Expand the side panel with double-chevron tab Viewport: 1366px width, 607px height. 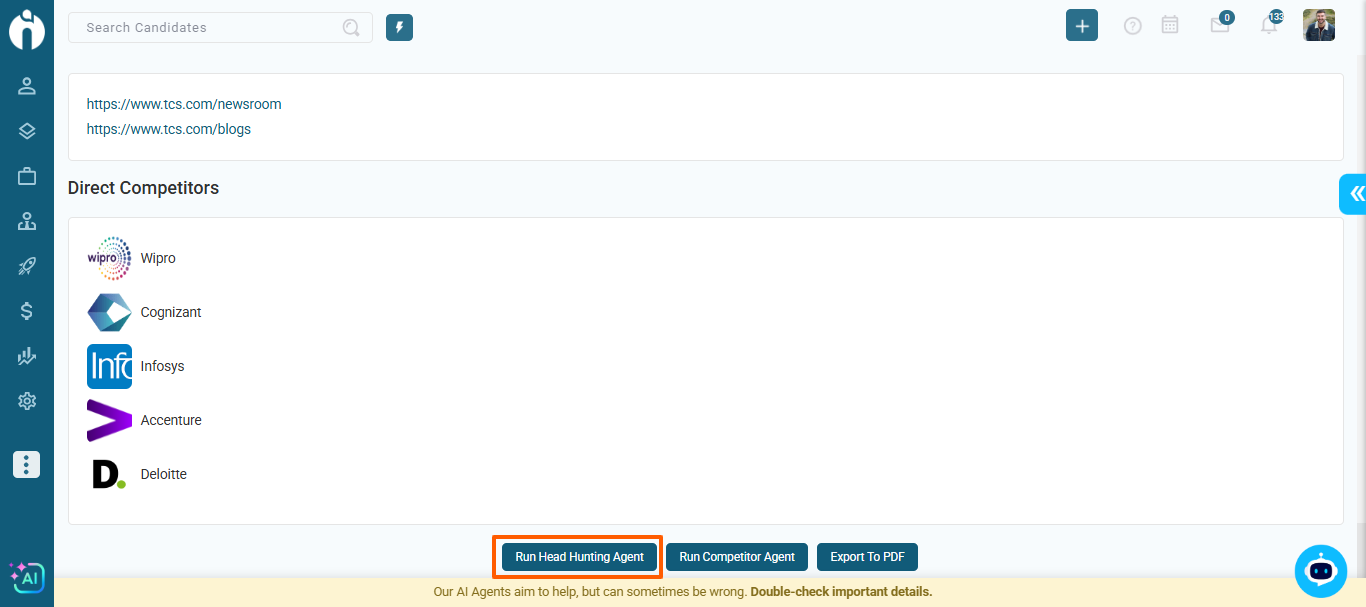(x=1354, y=194)
